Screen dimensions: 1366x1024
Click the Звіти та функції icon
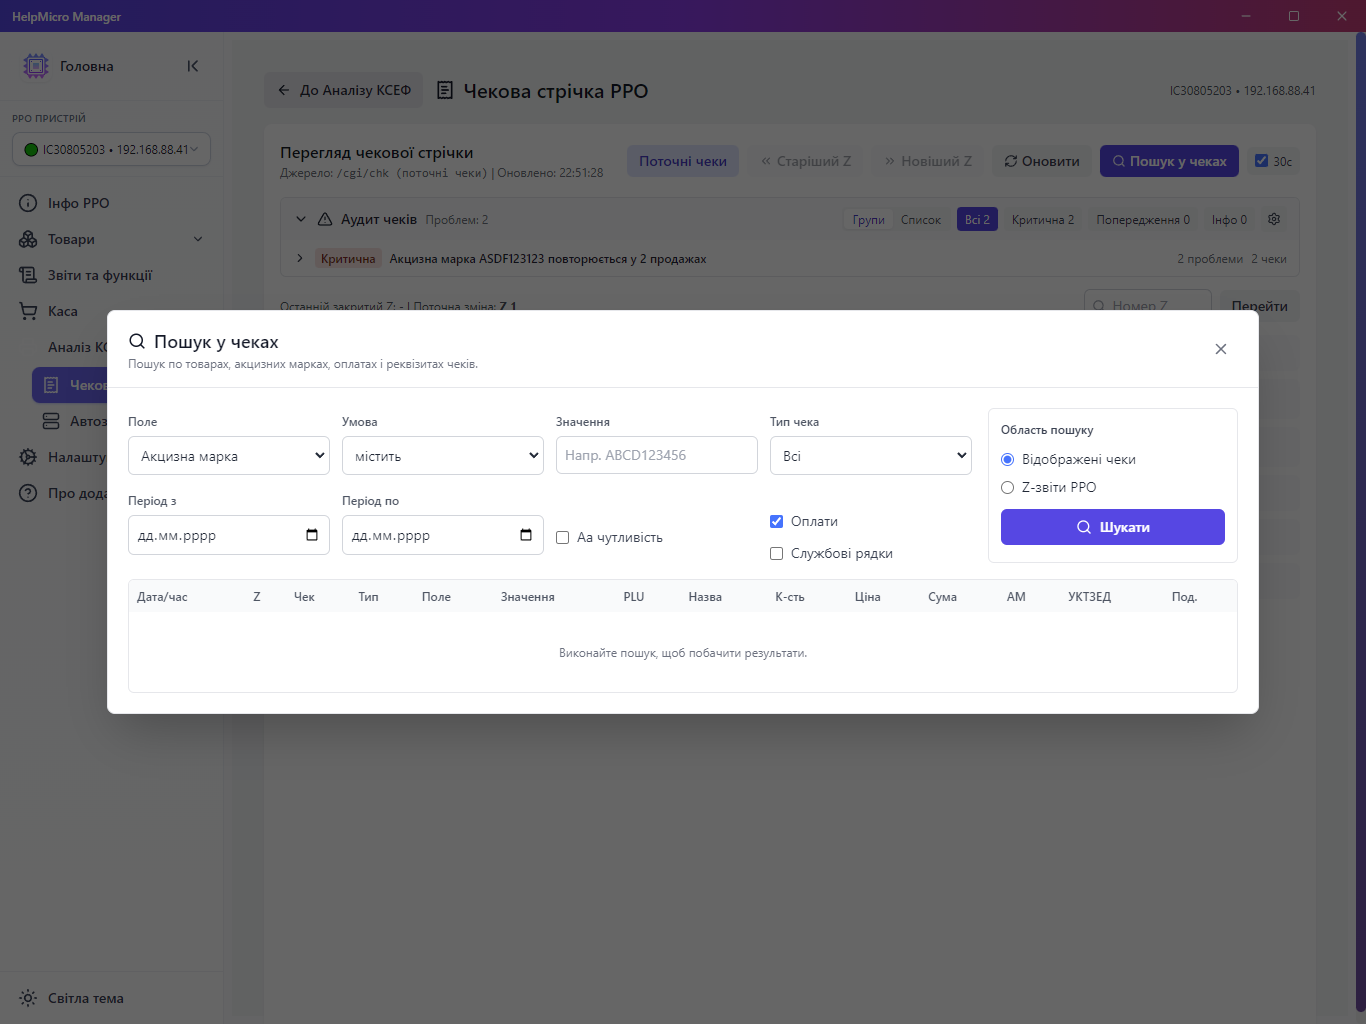(28, 275)
